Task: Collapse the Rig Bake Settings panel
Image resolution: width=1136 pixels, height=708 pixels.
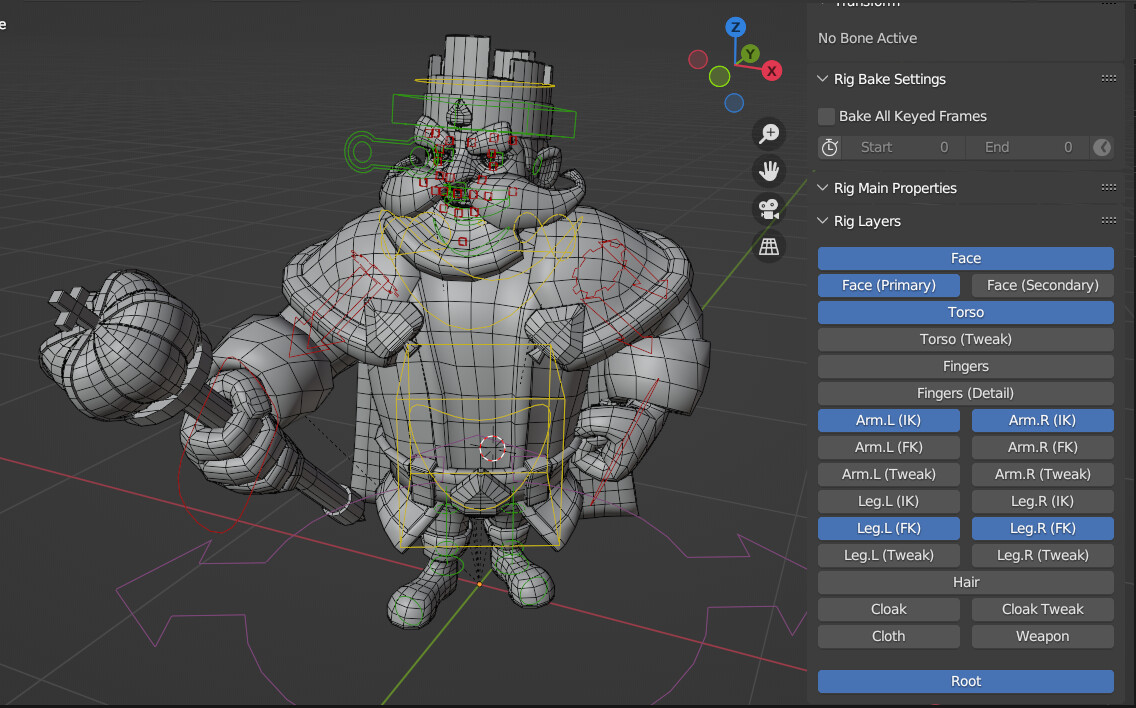Action: pyautogui.click(x=823, y=79)
